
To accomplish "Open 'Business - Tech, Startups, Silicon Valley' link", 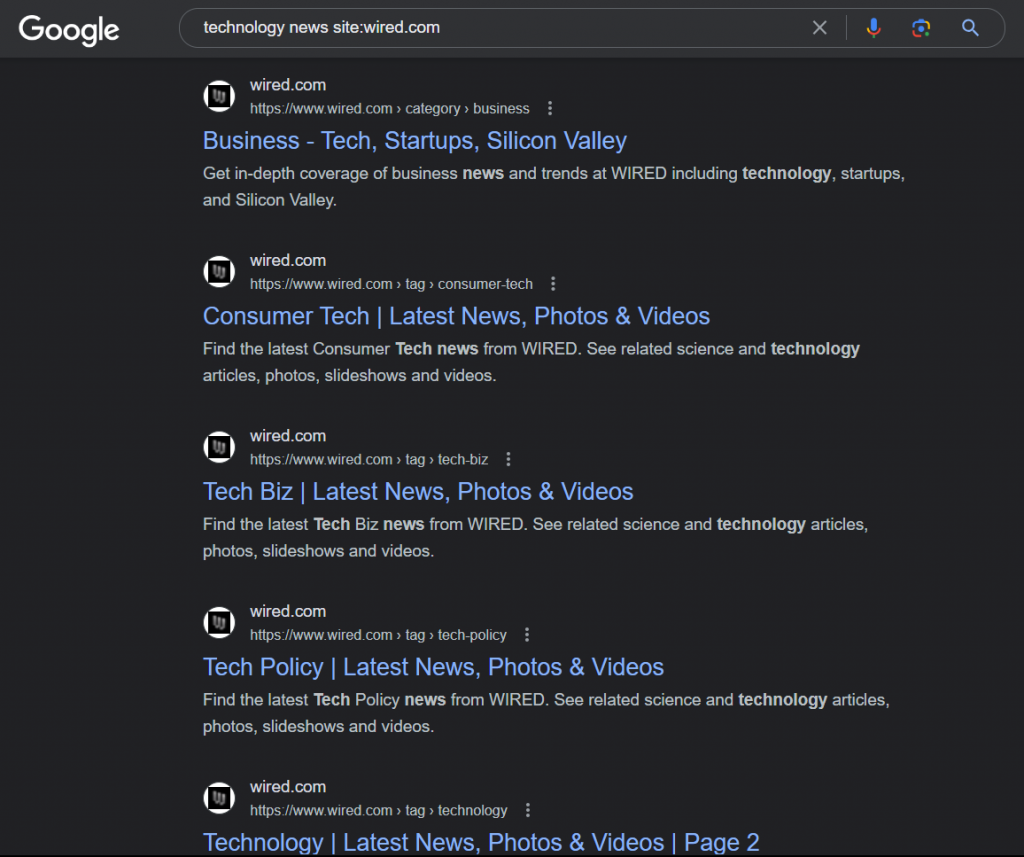I will (415, 141).
